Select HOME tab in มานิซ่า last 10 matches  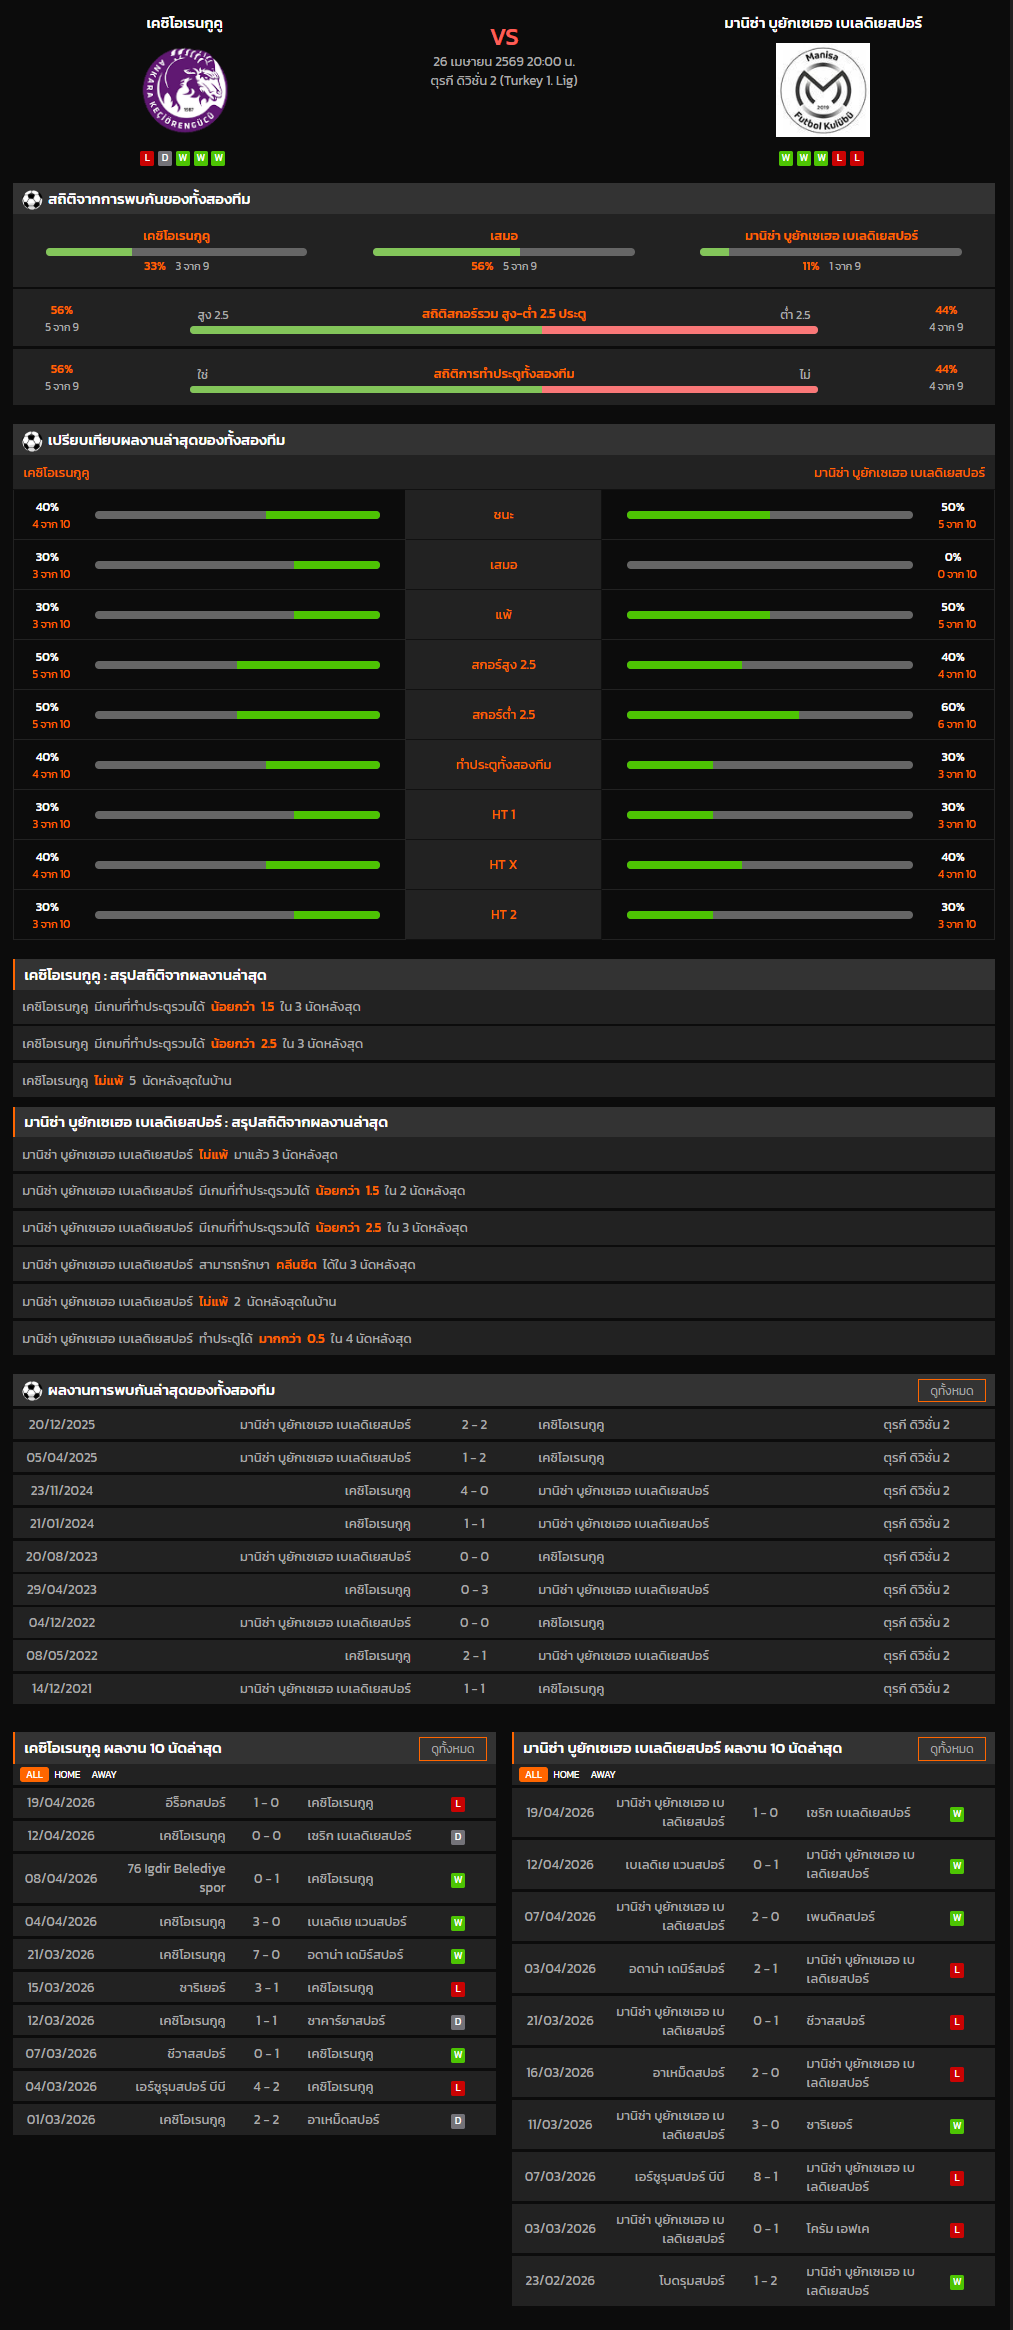[566, 1774]
